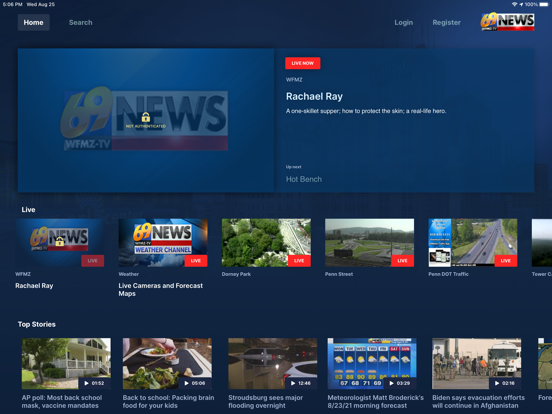Click play icon on 01:52 video
Image resolution: width=552 pixels, height=414 pixels.
click(86, 383)
